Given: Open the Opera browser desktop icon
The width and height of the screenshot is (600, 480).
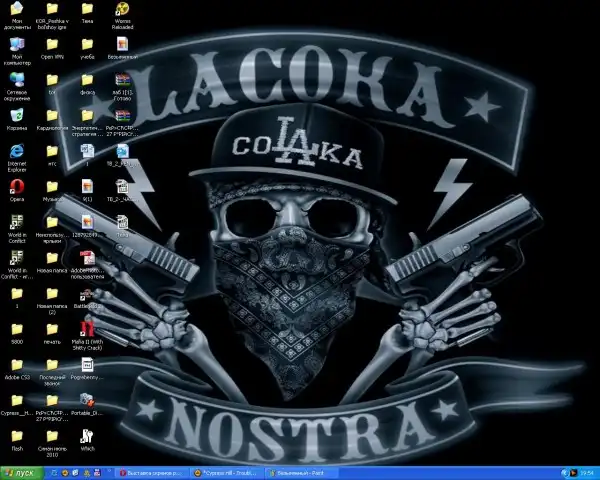Looking at the screenshot, I should [17, 185].
